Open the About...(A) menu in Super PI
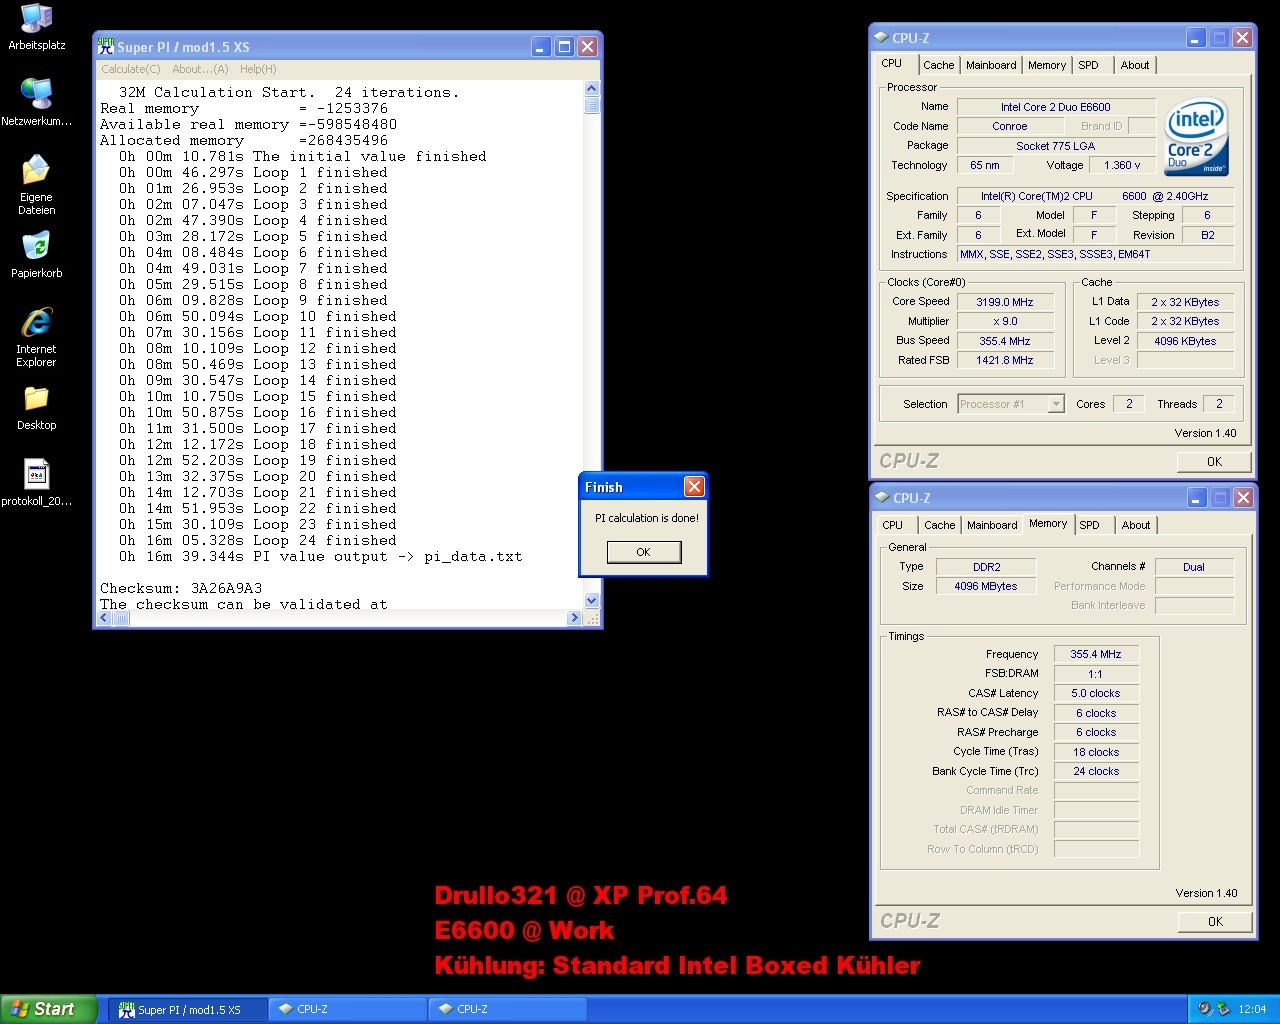The height and width of the screenshot is (1024, 1280). [200, 69]
